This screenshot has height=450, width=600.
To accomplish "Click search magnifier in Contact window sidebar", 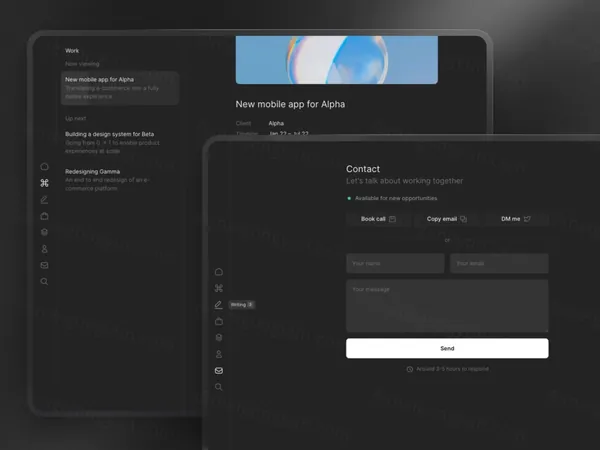I will [x=219, y=387].
